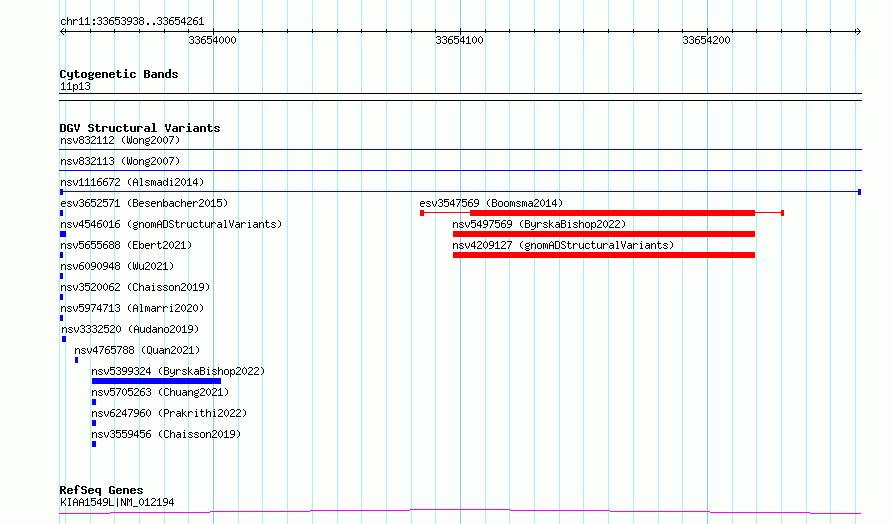Viewport: 890px width, 524px height.
Task: Open the RefSeq Genes track heading
Action: [x=101, y=490]
